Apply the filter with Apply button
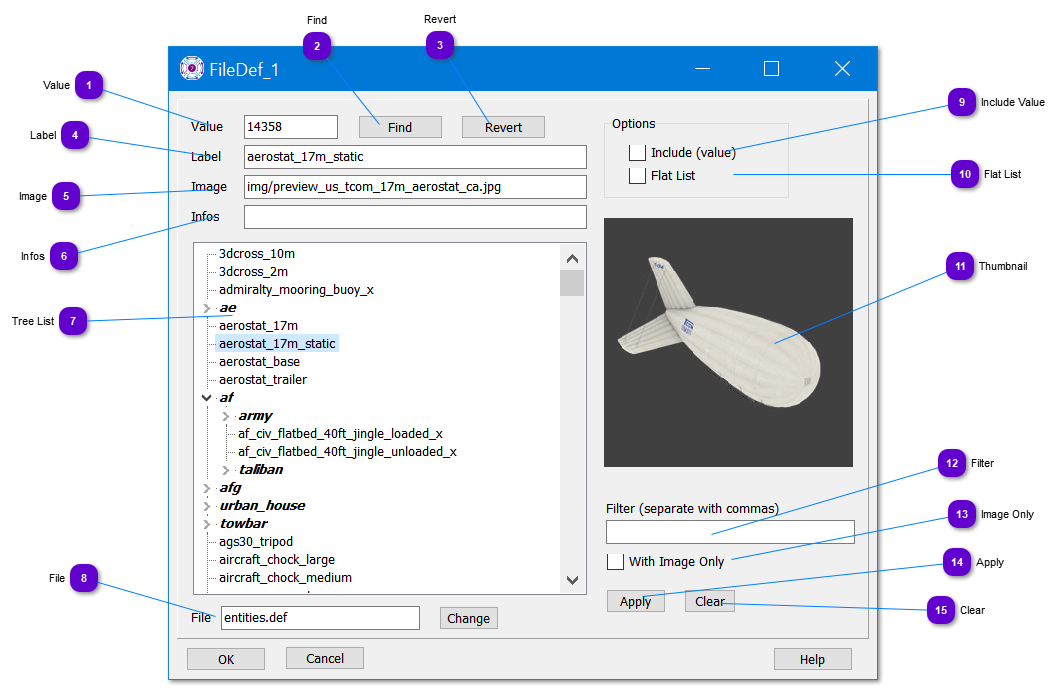The height and width of the screenshot is (689, 1061). [635, 601]
